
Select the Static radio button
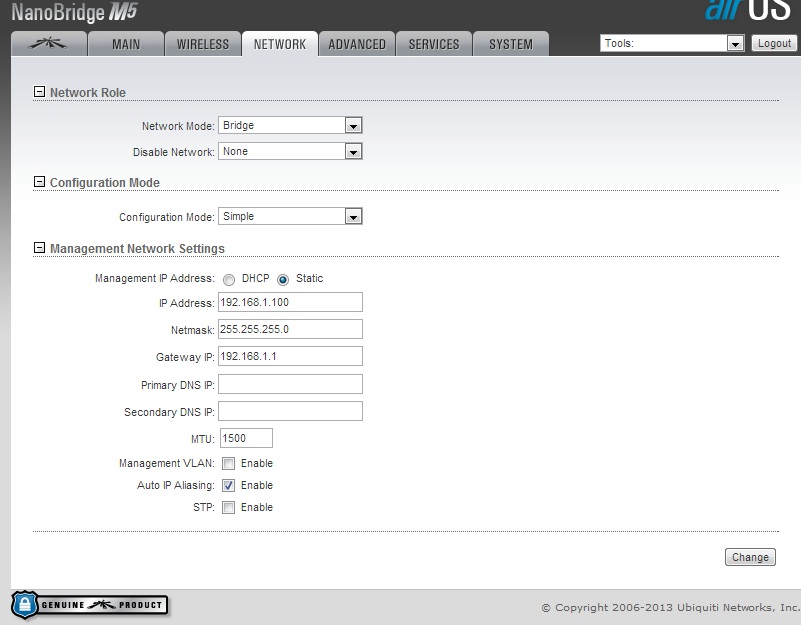282,280
